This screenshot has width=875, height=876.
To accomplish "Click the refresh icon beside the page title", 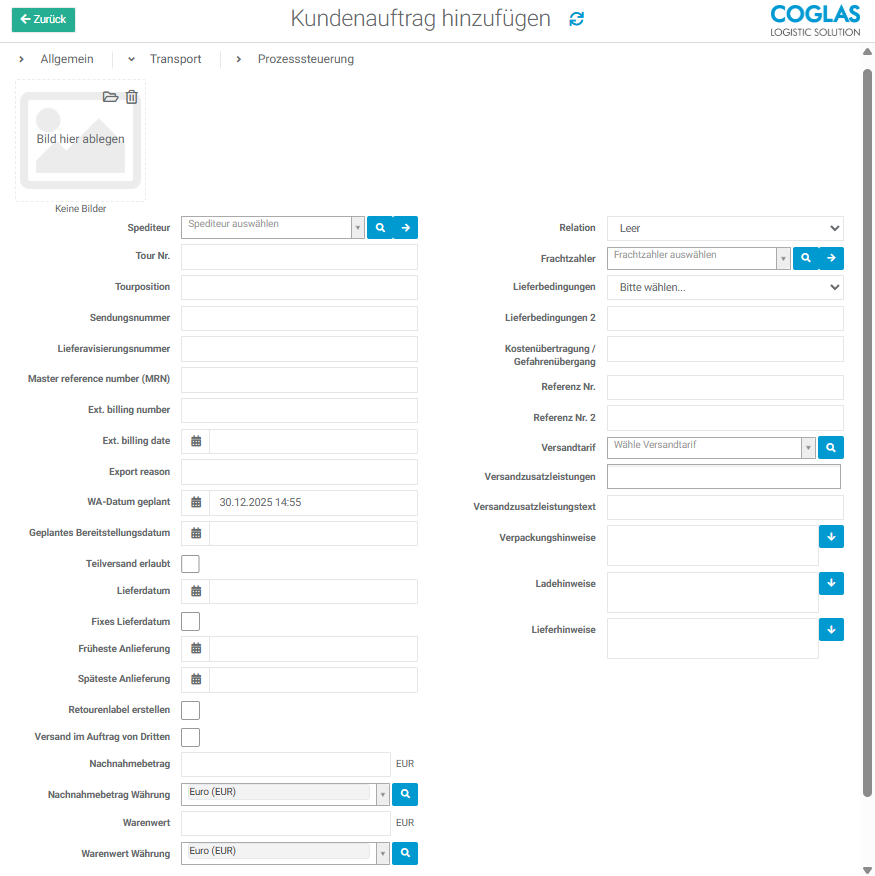I will pyautogui.click(x=576, y=19).
